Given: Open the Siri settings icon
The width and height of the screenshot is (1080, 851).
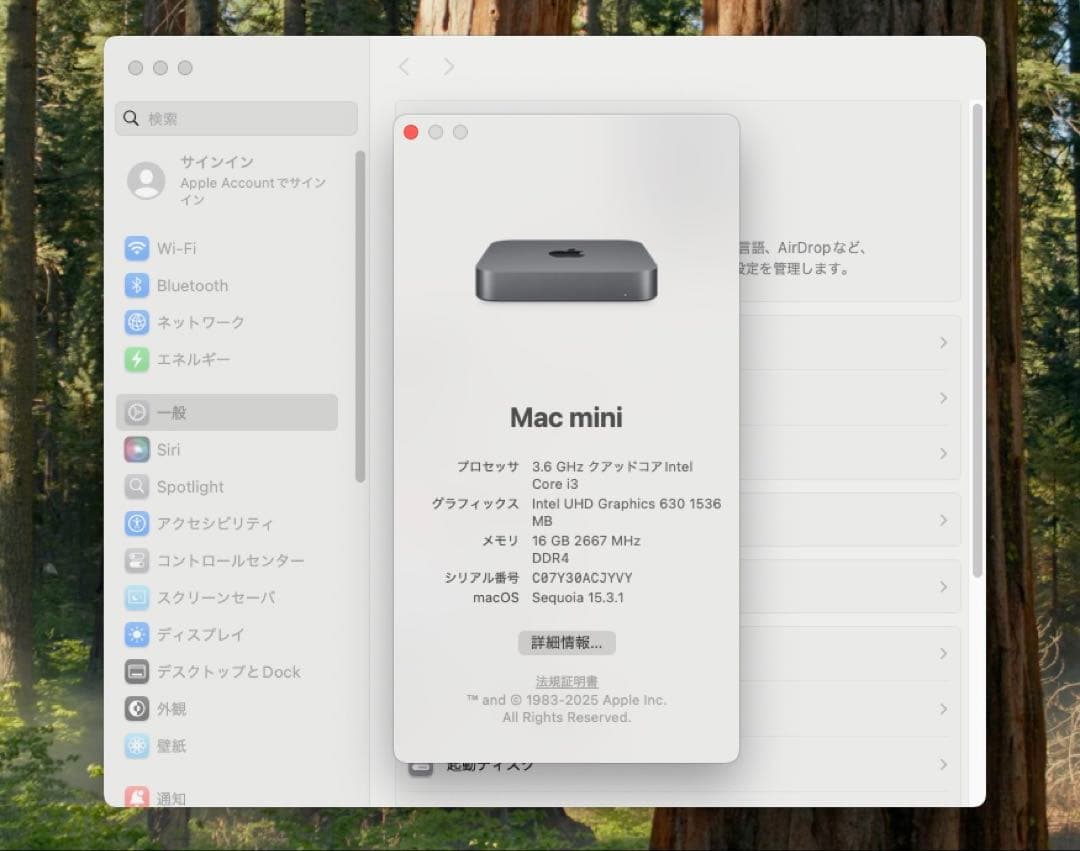Looking at the screenshot, I should [x=136, y=449].
